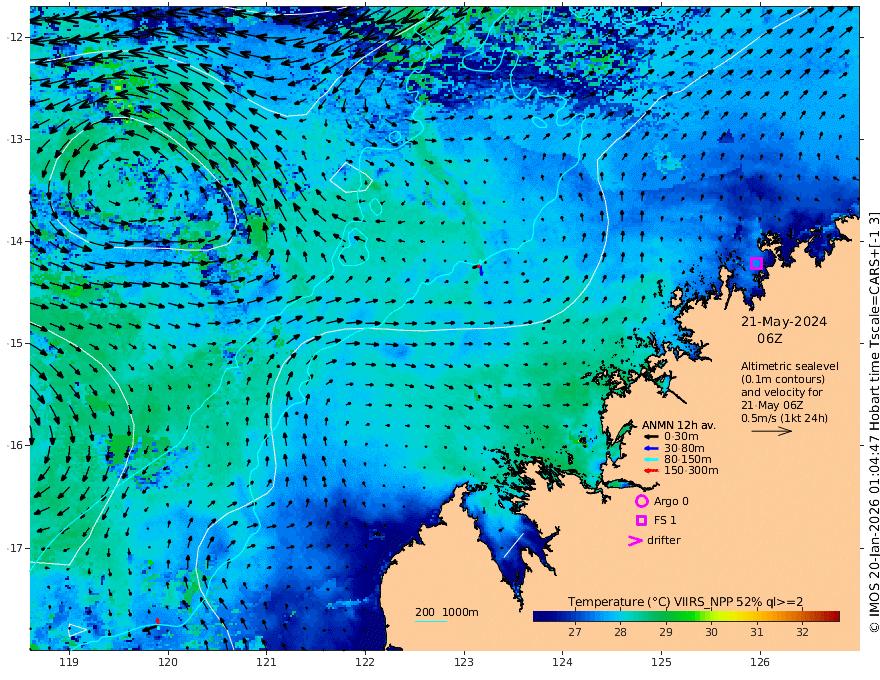Click the 0.5m/s velocity scale arrow

772,431
